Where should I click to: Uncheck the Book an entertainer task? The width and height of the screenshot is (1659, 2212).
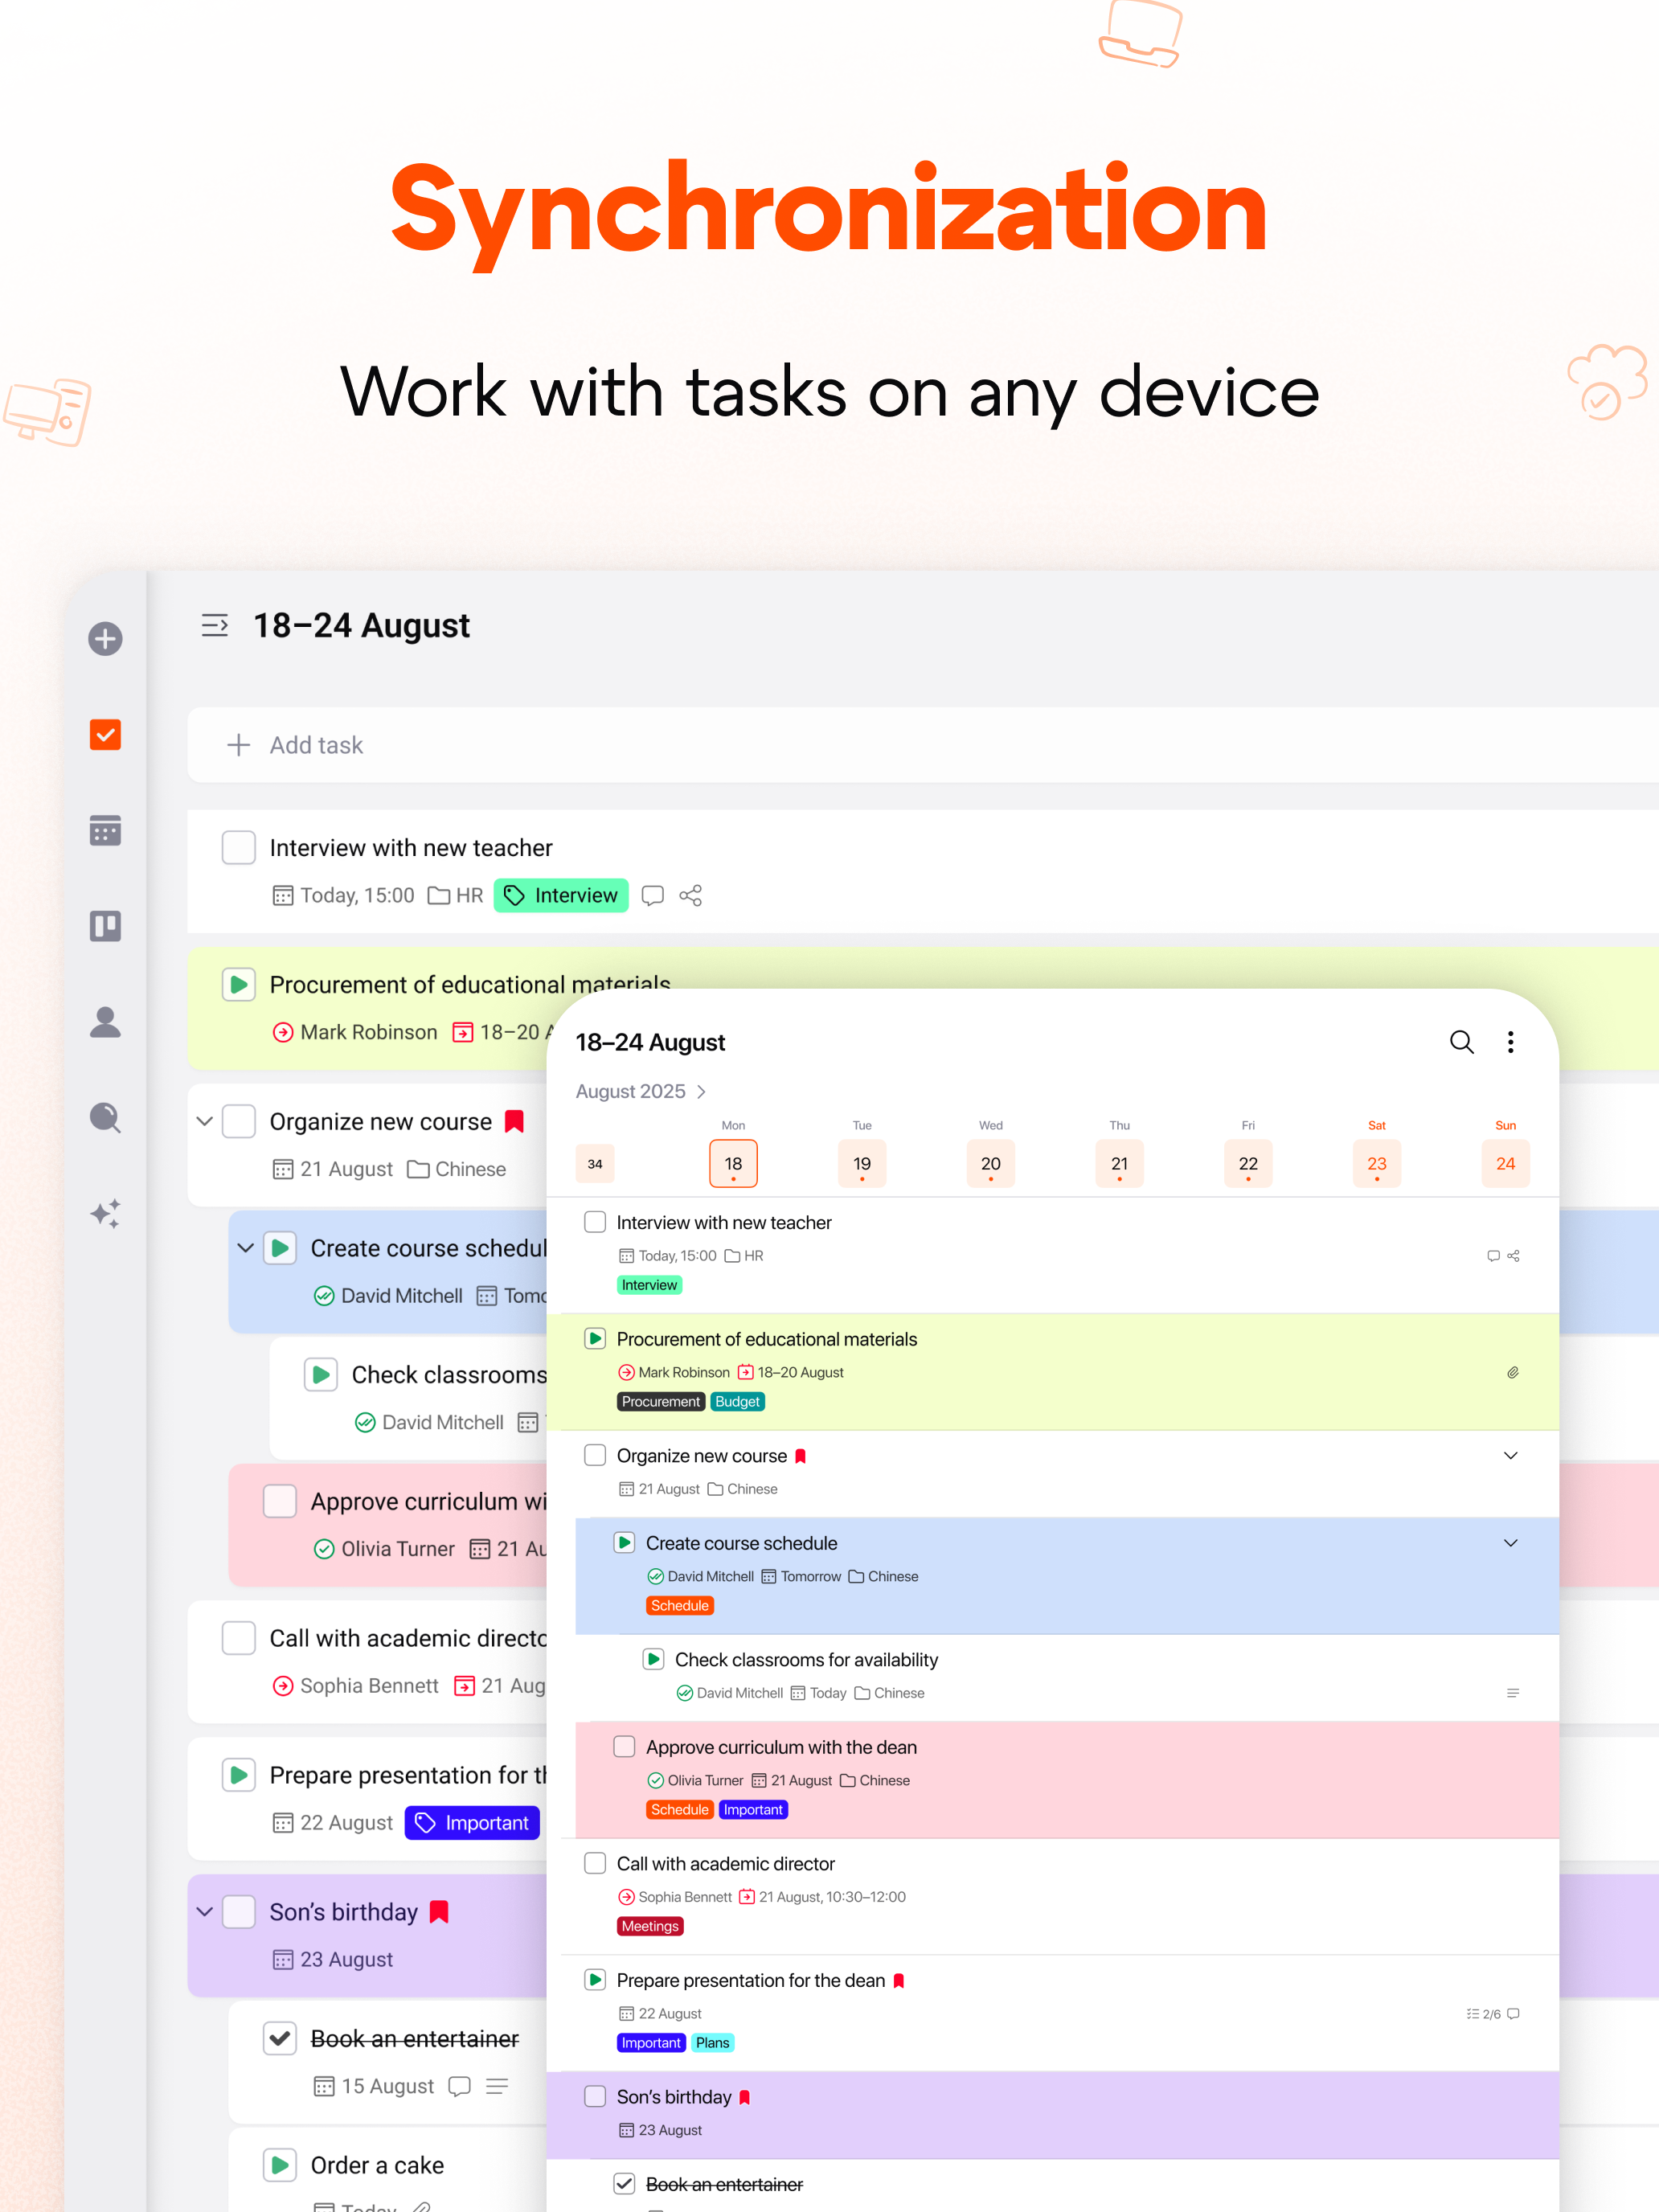coord(280,2038)
